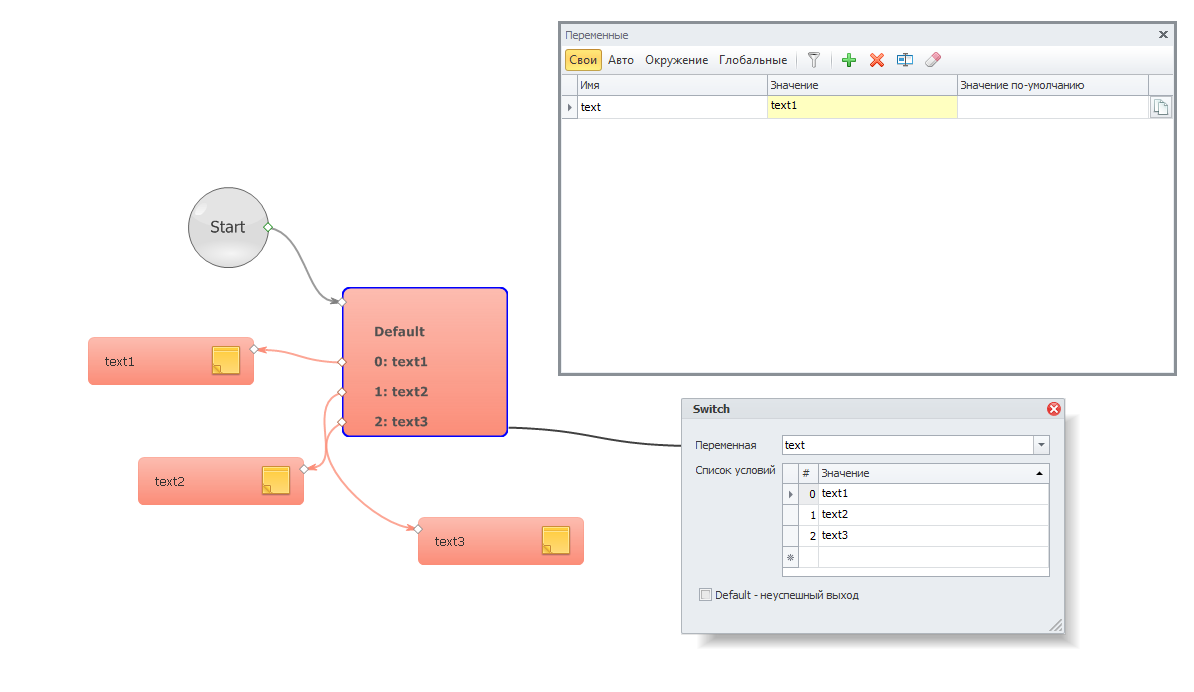Viewport: 1194px width, 692px height.
Task: Click the Start node on the canvas
Action: pos(228,228)
